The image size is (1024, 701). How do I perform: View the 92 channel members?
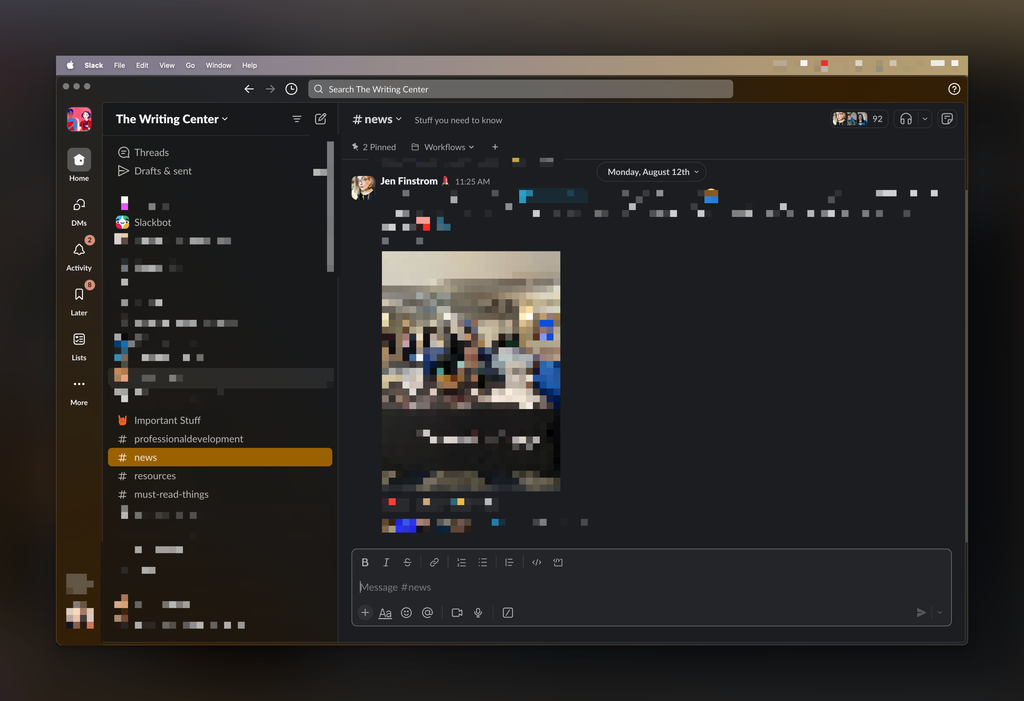pyautogui.click(x=859, y=119)
